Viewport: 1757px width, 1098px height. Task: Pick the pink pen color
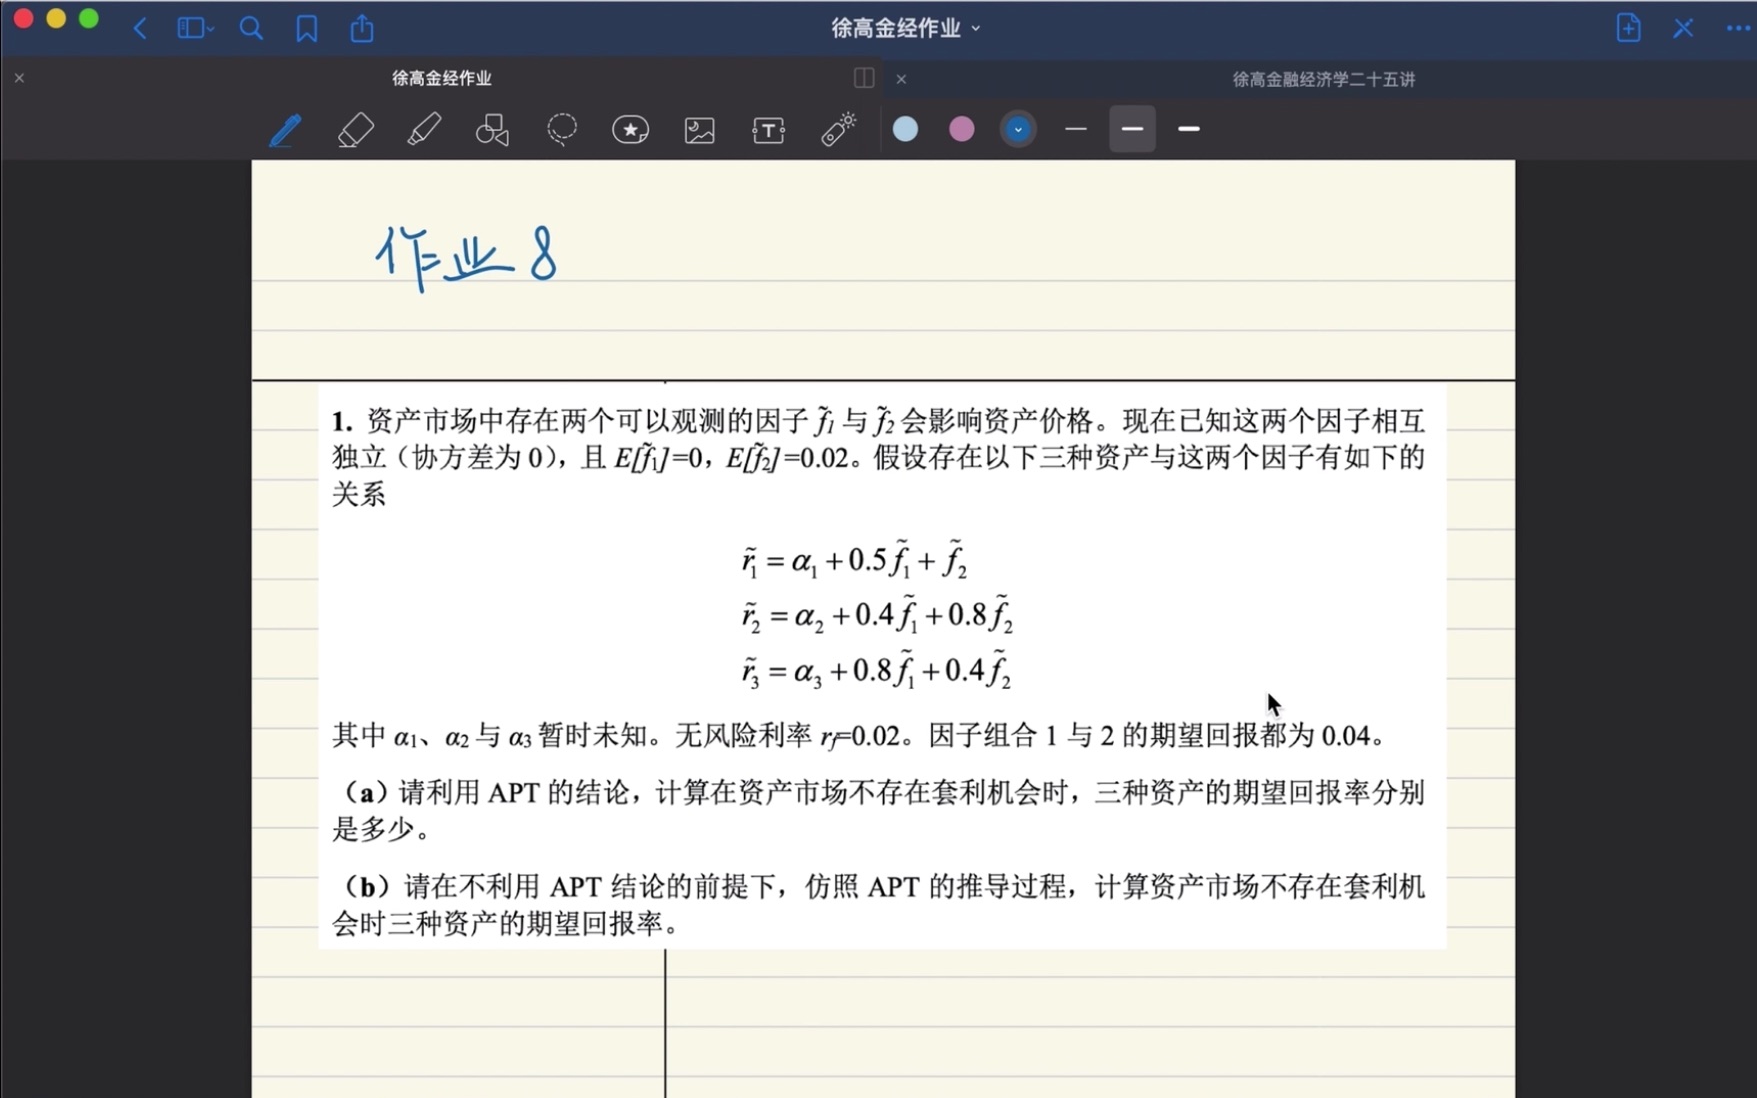[961, 129]
